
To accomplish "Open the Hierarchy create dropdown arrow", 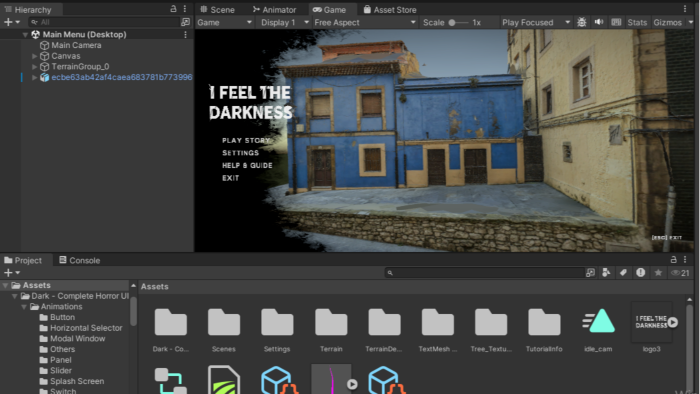I will point(18,22).
